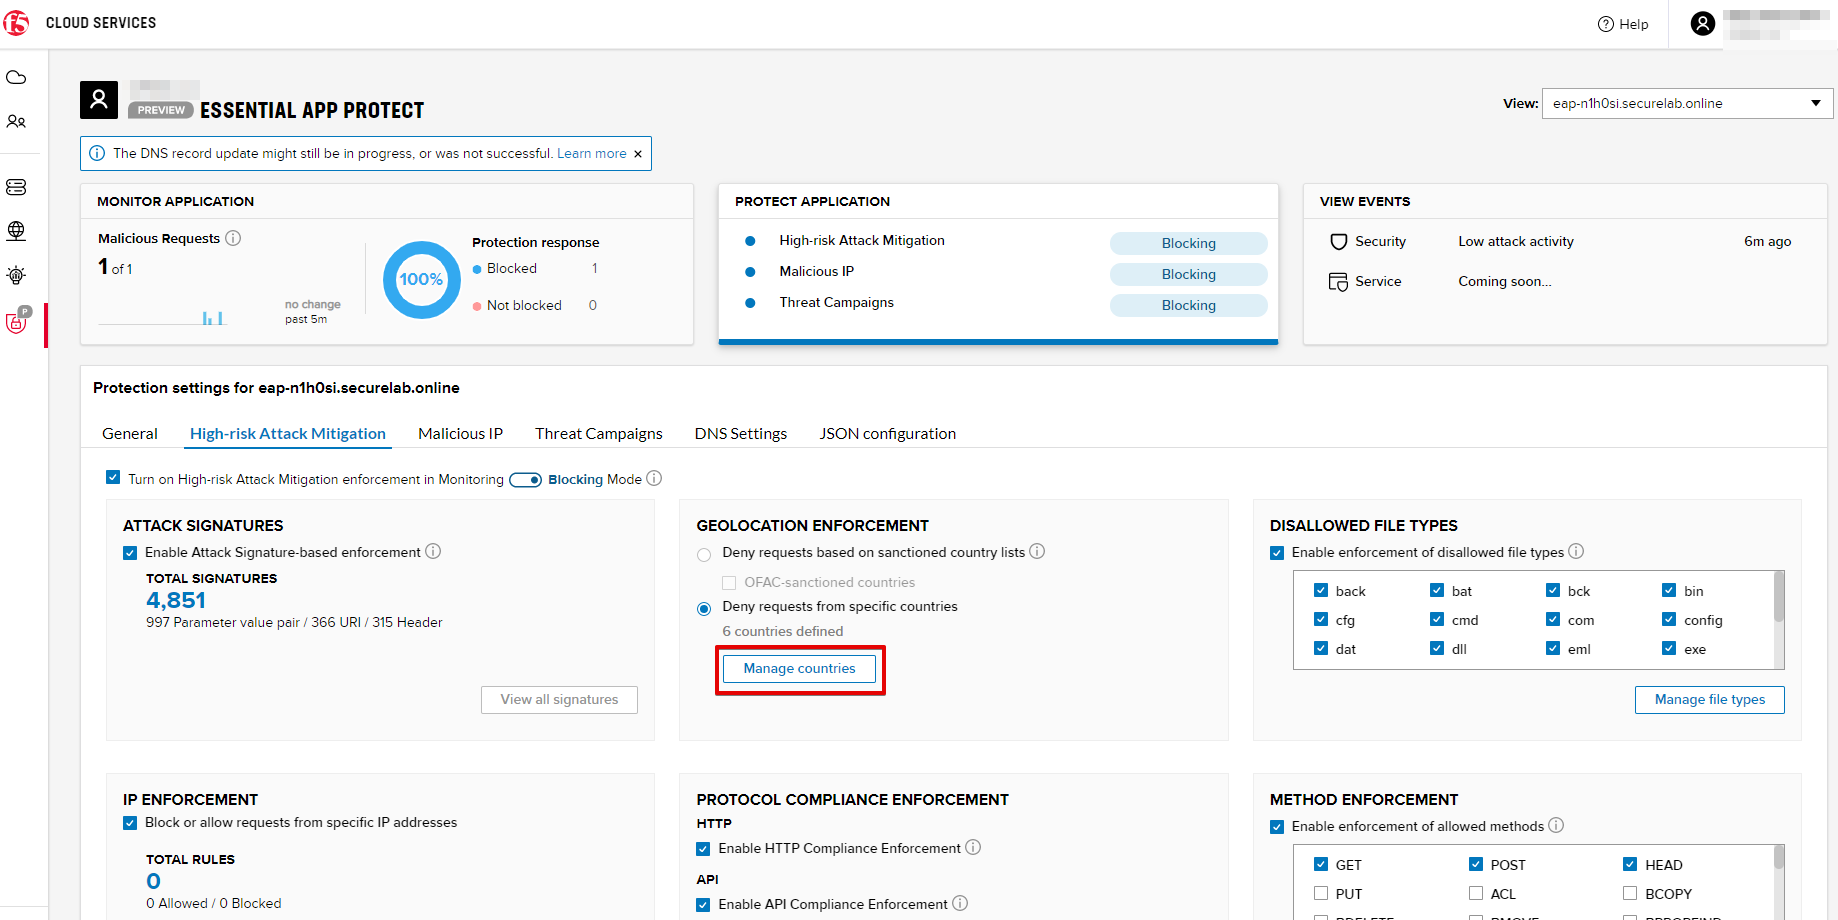The height and width of the screenshot is (920, 1838).
Task: Click the Manage file types button
Action: click(1710, 699)
